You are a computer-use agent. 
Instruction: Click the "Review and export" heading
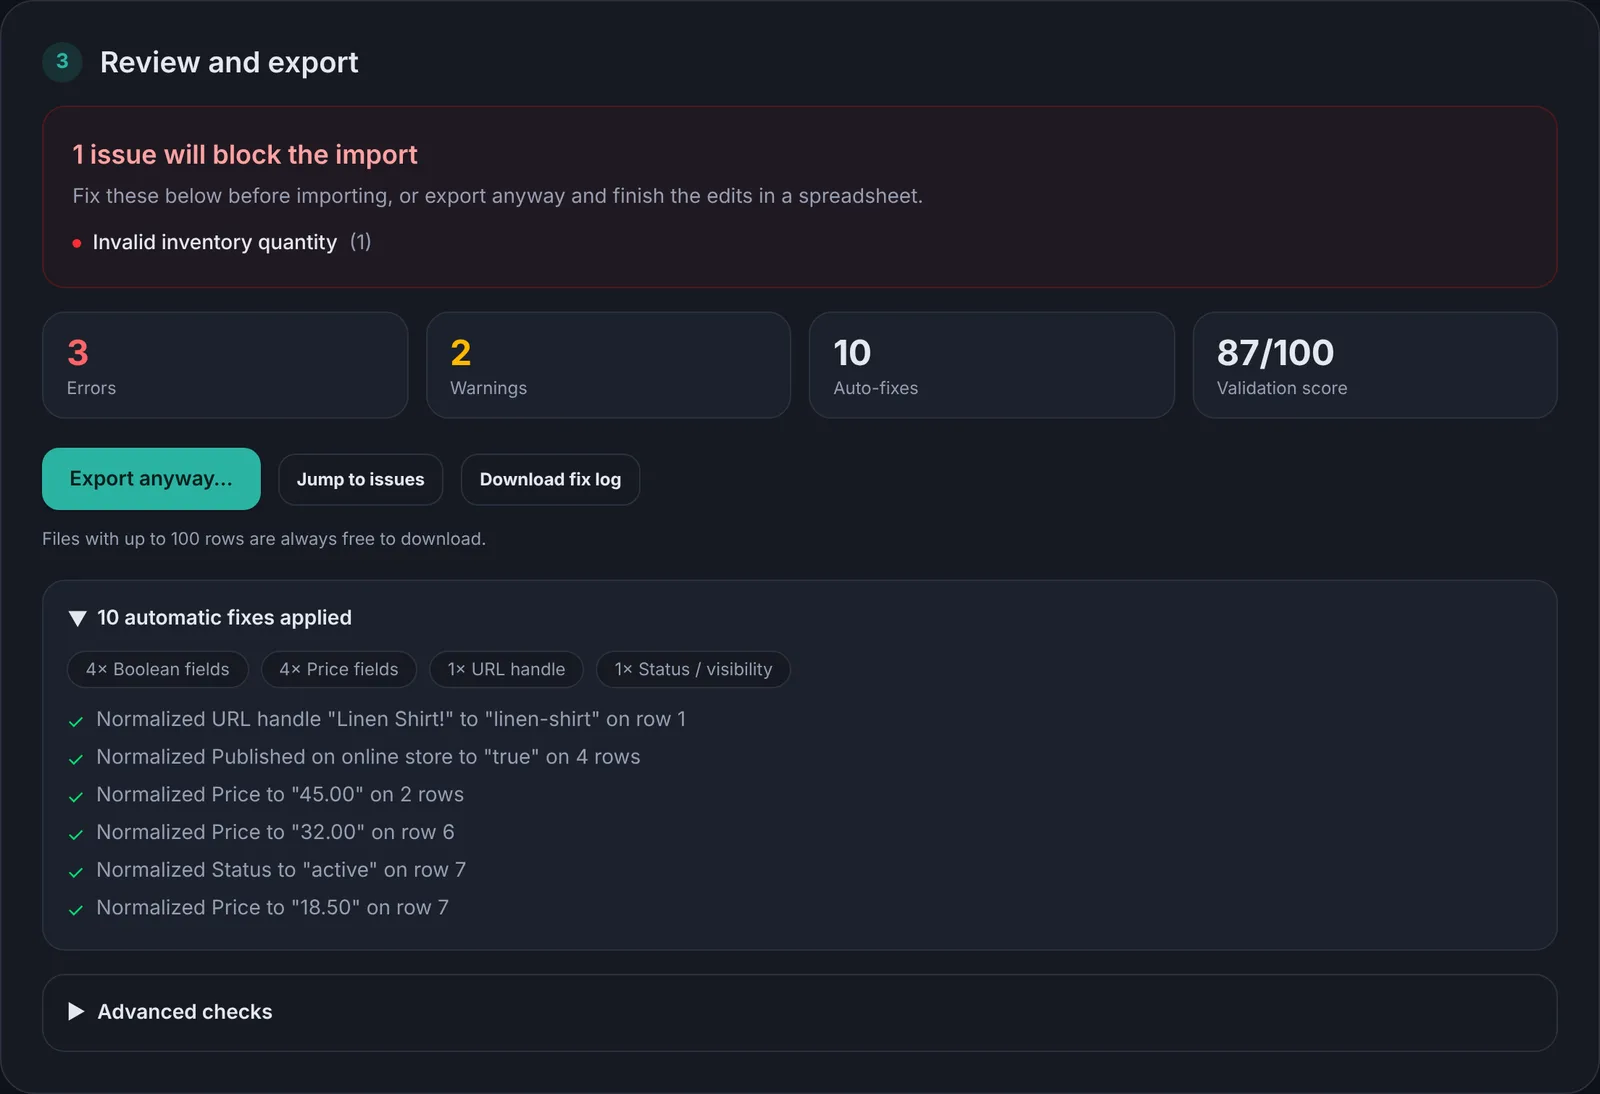point(229,62)
